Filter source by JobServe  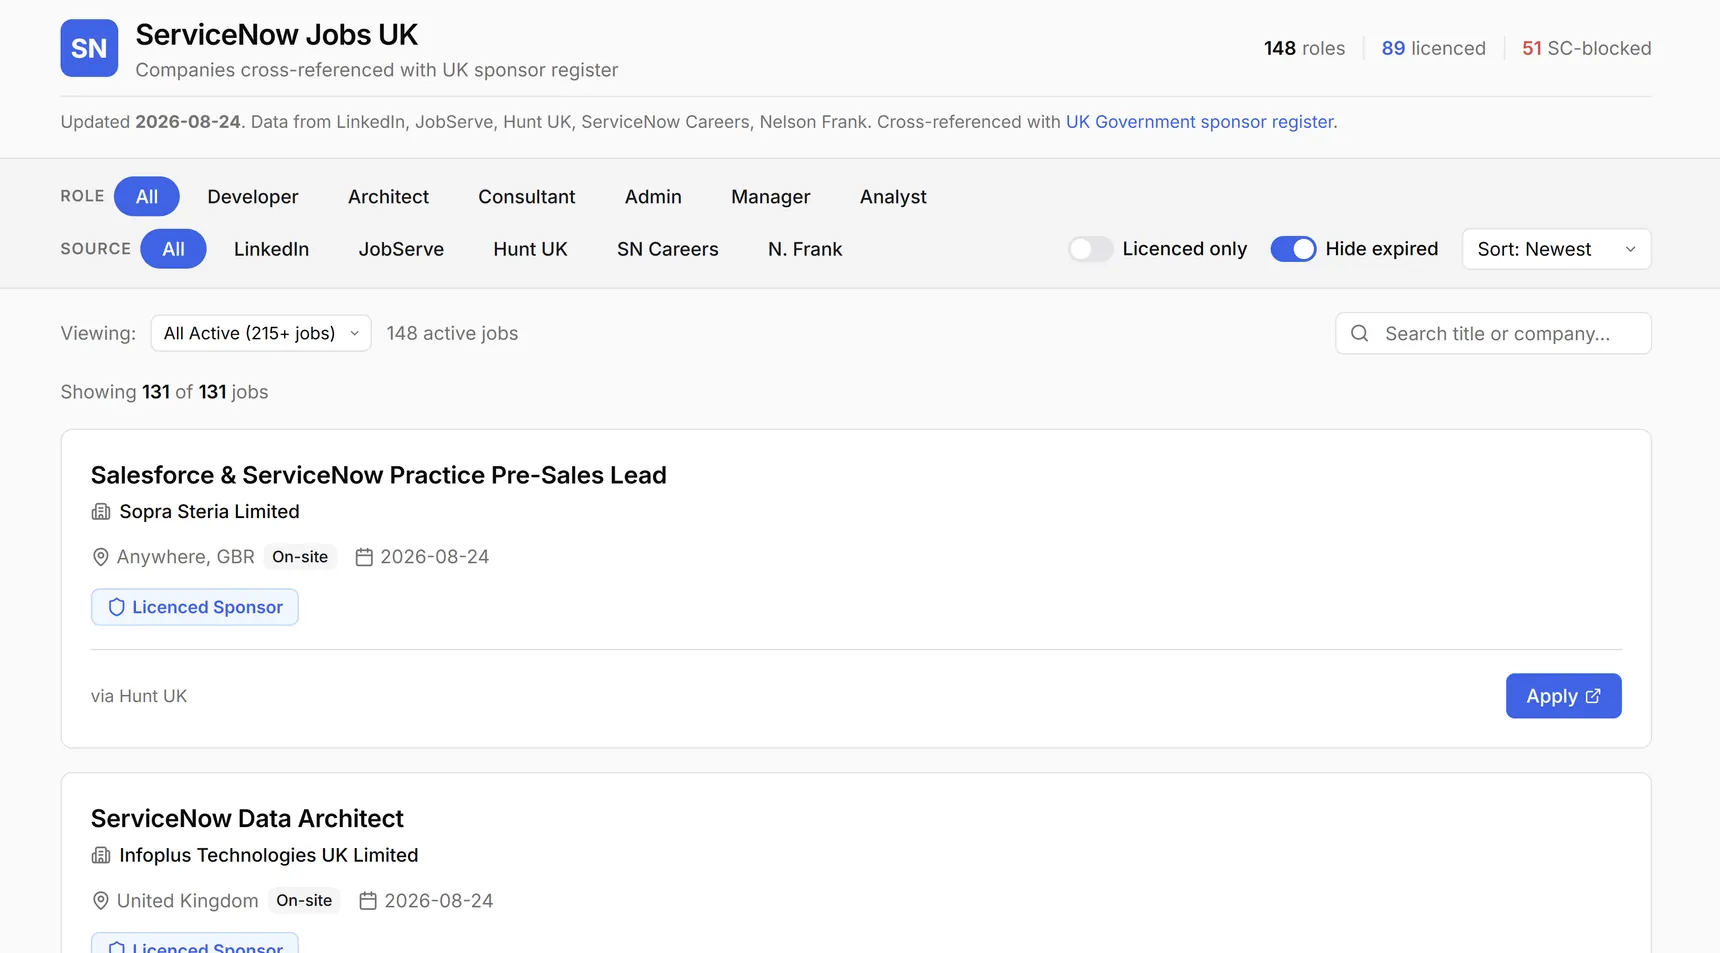[401, 249]
